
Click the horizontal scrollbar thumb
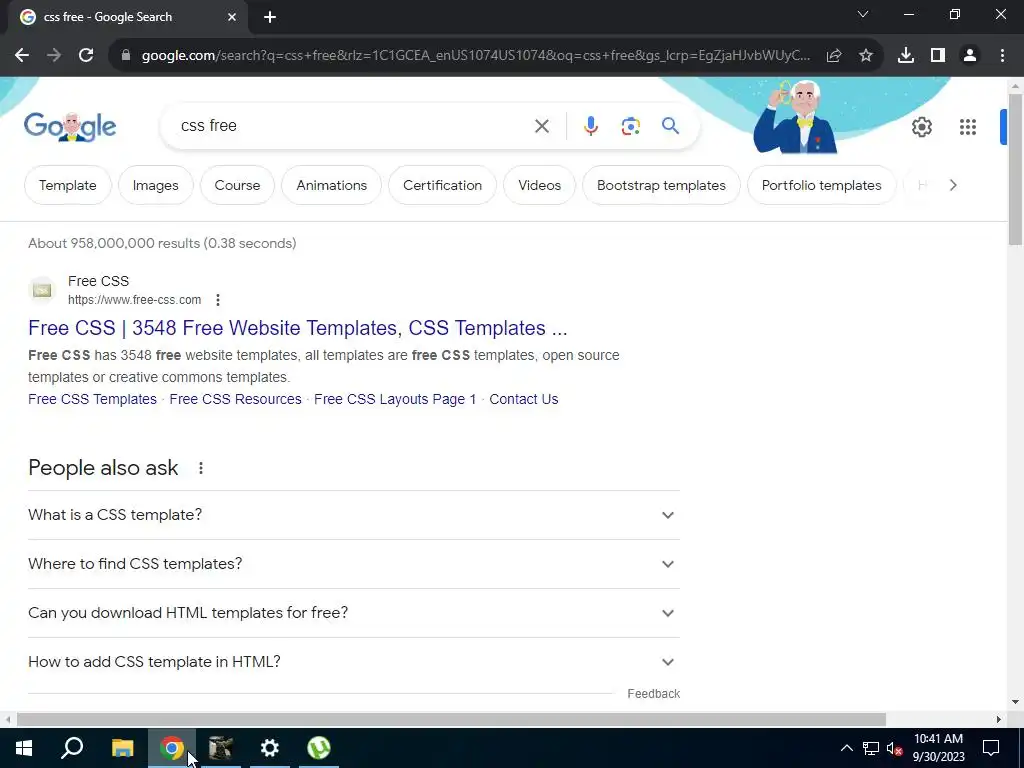pyautogui.click(x=451, y=720)
